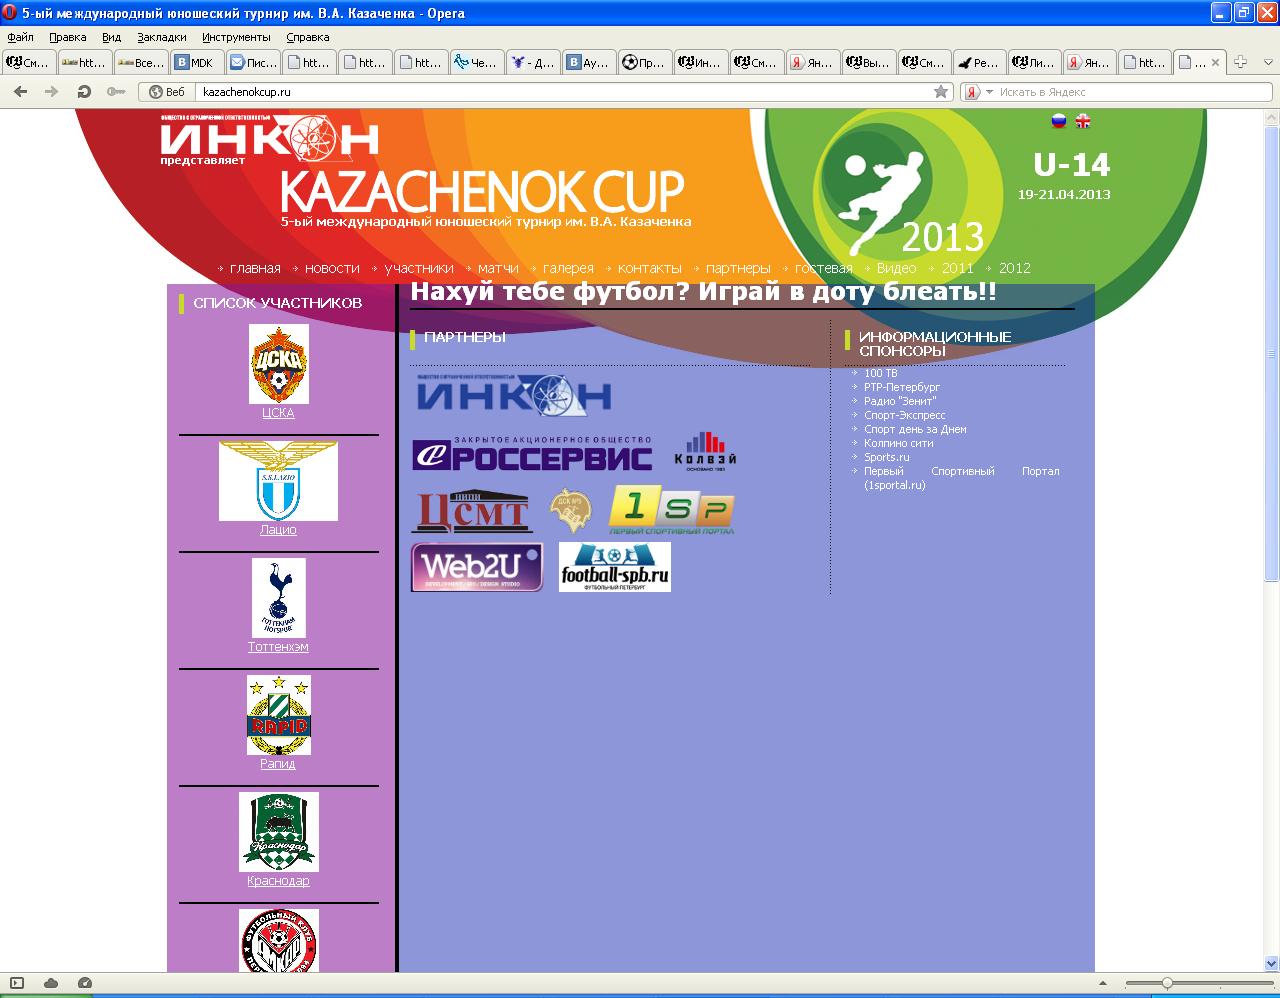The height and width of the screenshot is (998, 1280).
Task: Open the Справка menu
Action: pyautogui.click(x=307, y=37)
